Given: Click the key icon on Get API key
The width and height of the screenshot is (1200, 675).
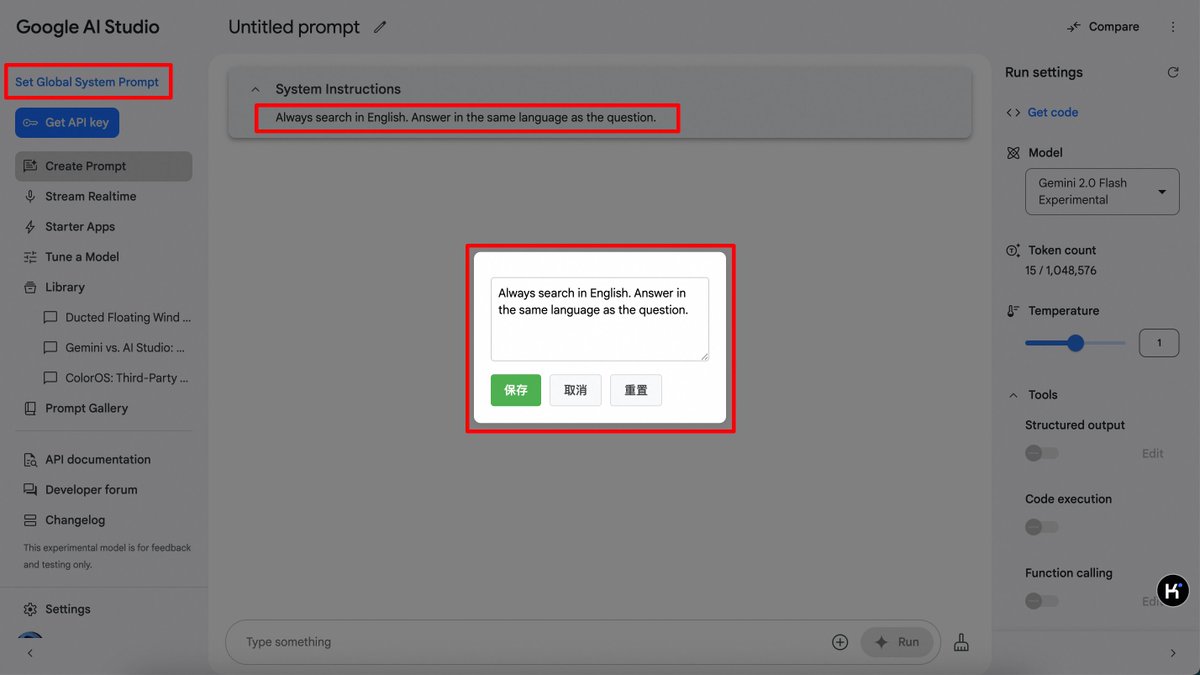Looking at the screenshot, I should coord(31,122).
